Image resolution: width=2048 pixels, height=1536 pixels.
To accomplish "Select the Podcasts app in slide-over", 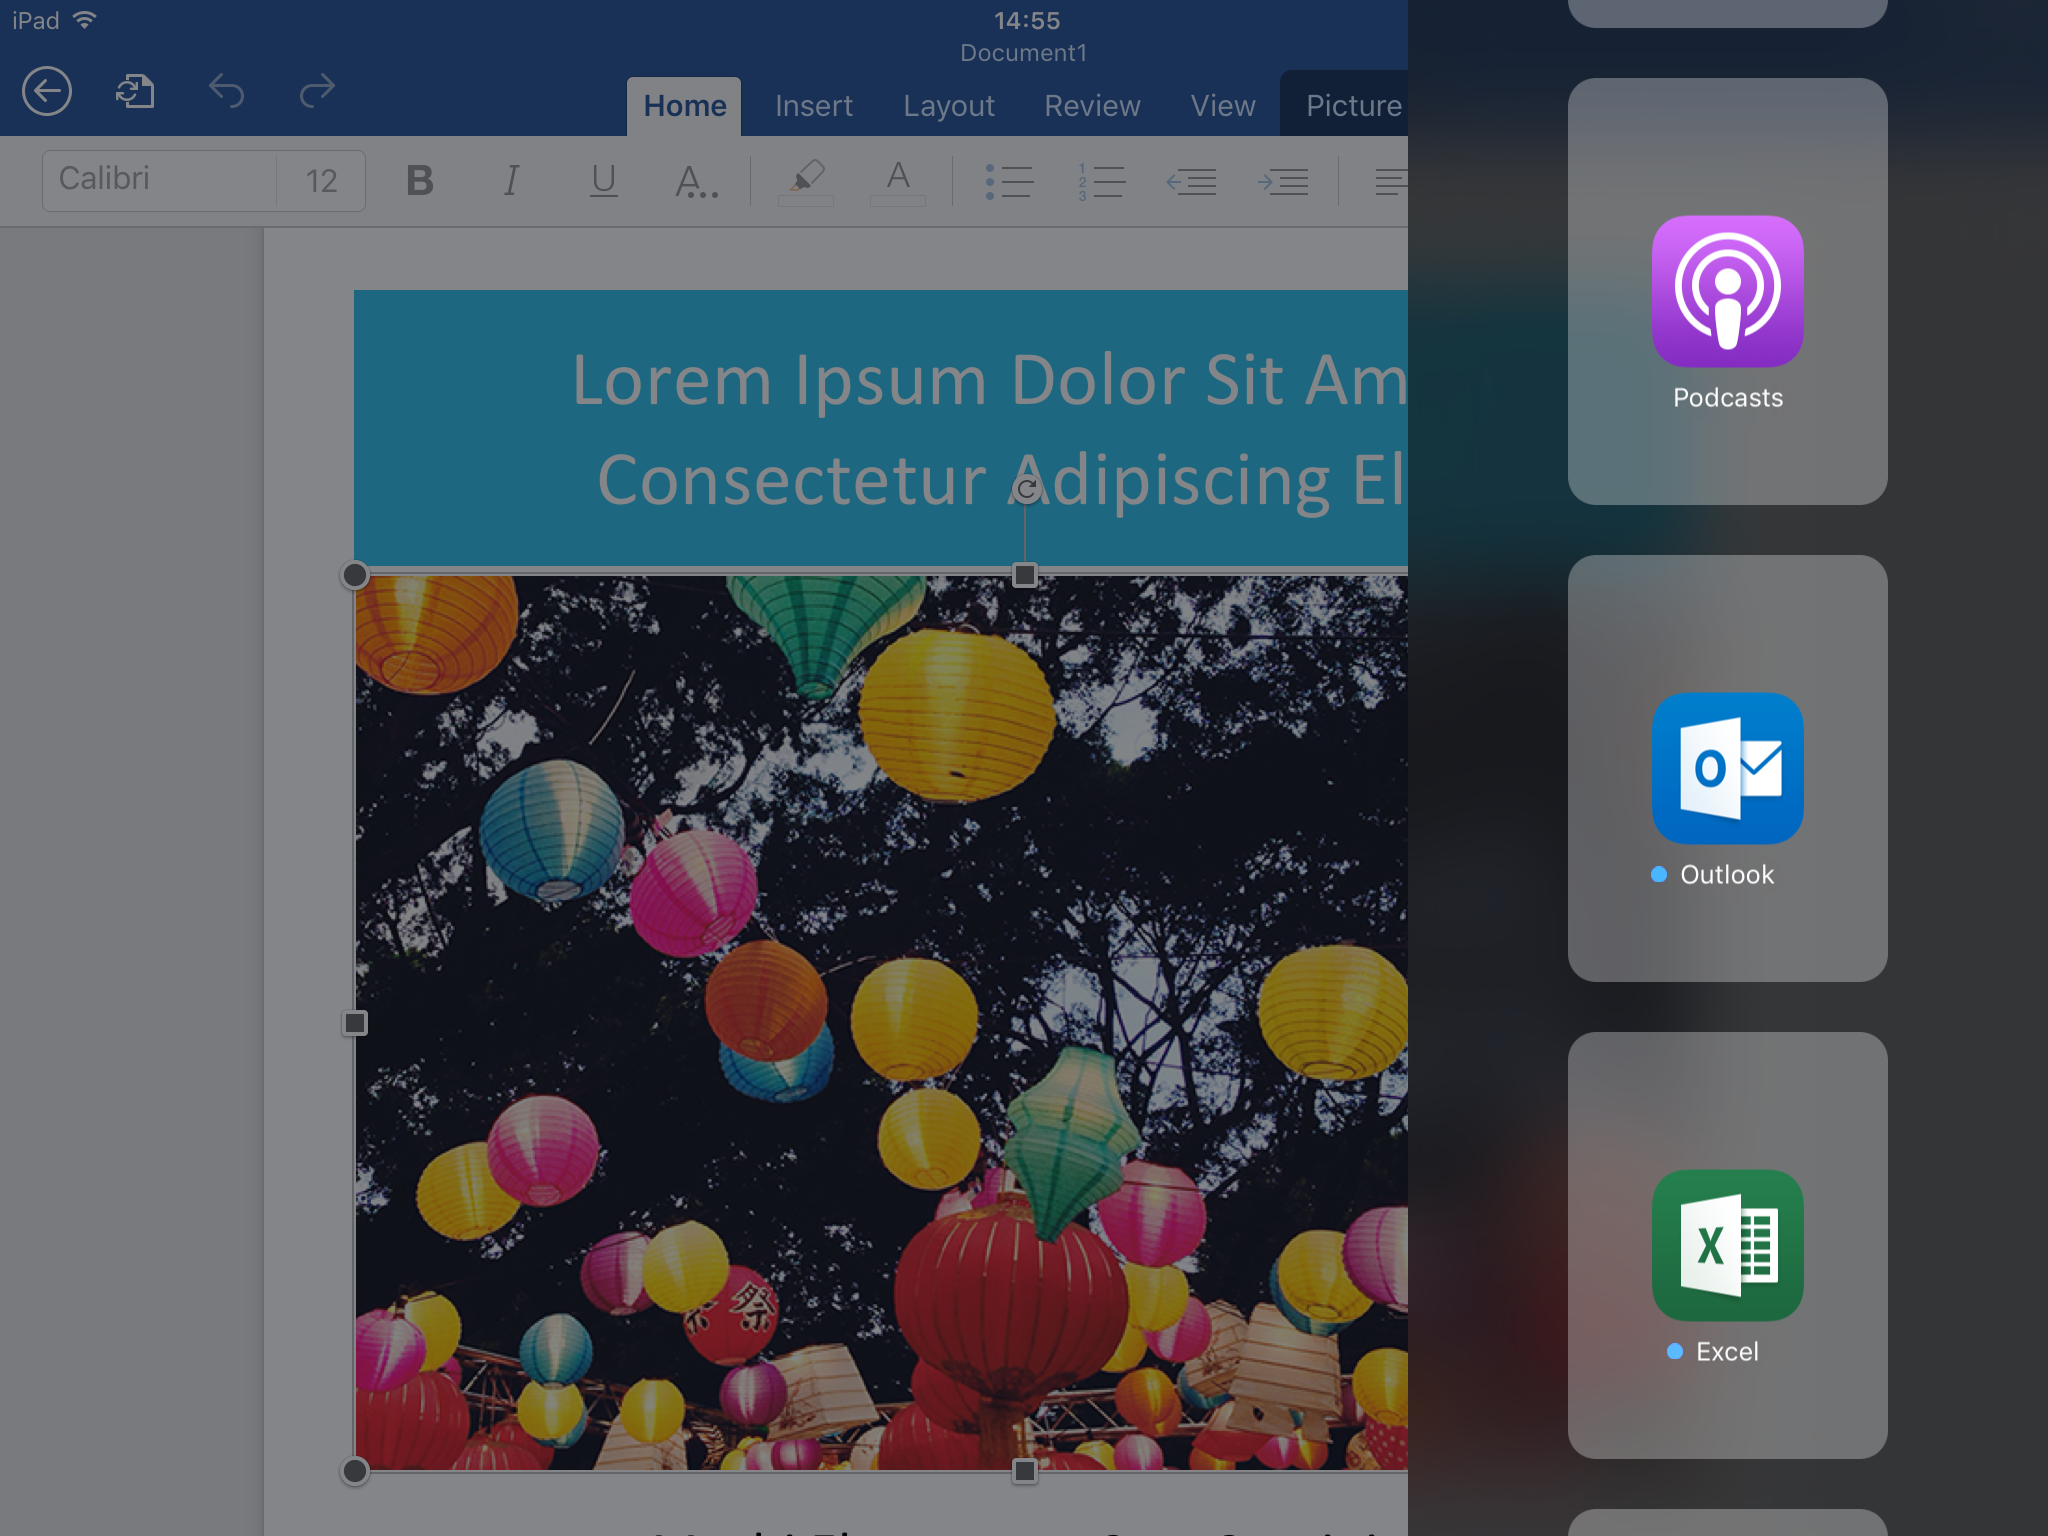I will (x=1728, y=292).
